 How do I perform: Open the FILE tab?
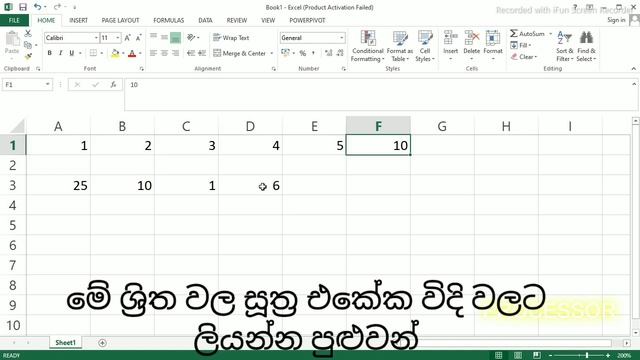click(14, 20)
